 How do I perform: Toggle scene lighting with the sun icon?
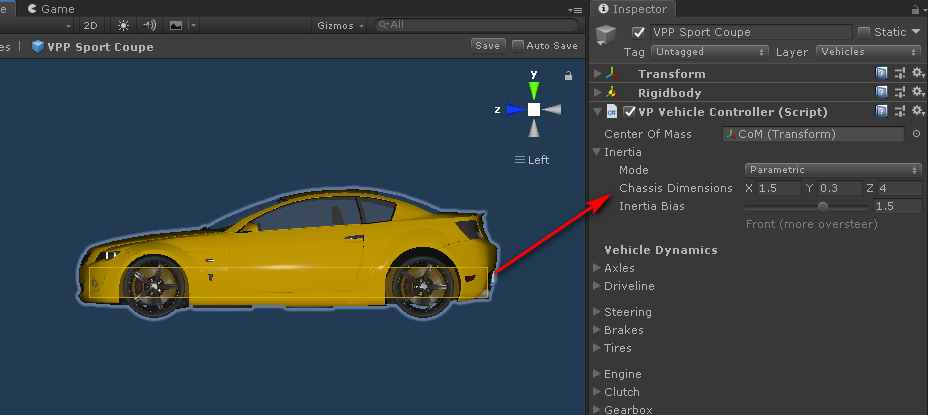pyautogui.click(x=123, y=25)
